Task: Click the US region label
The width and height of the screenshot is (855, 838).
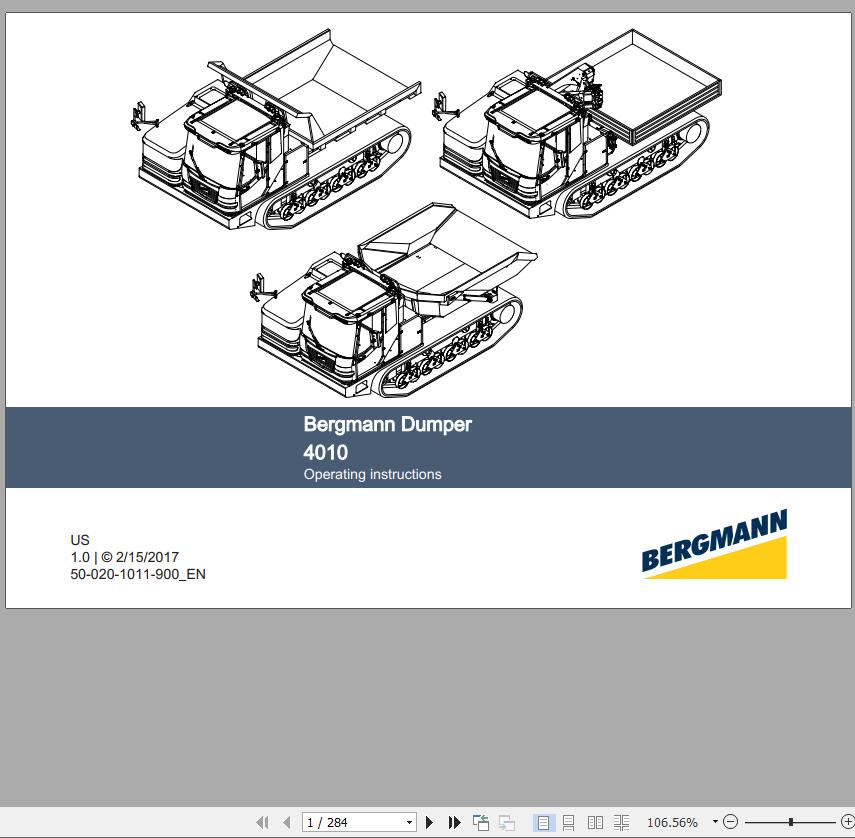Action: tap(80, 540)
